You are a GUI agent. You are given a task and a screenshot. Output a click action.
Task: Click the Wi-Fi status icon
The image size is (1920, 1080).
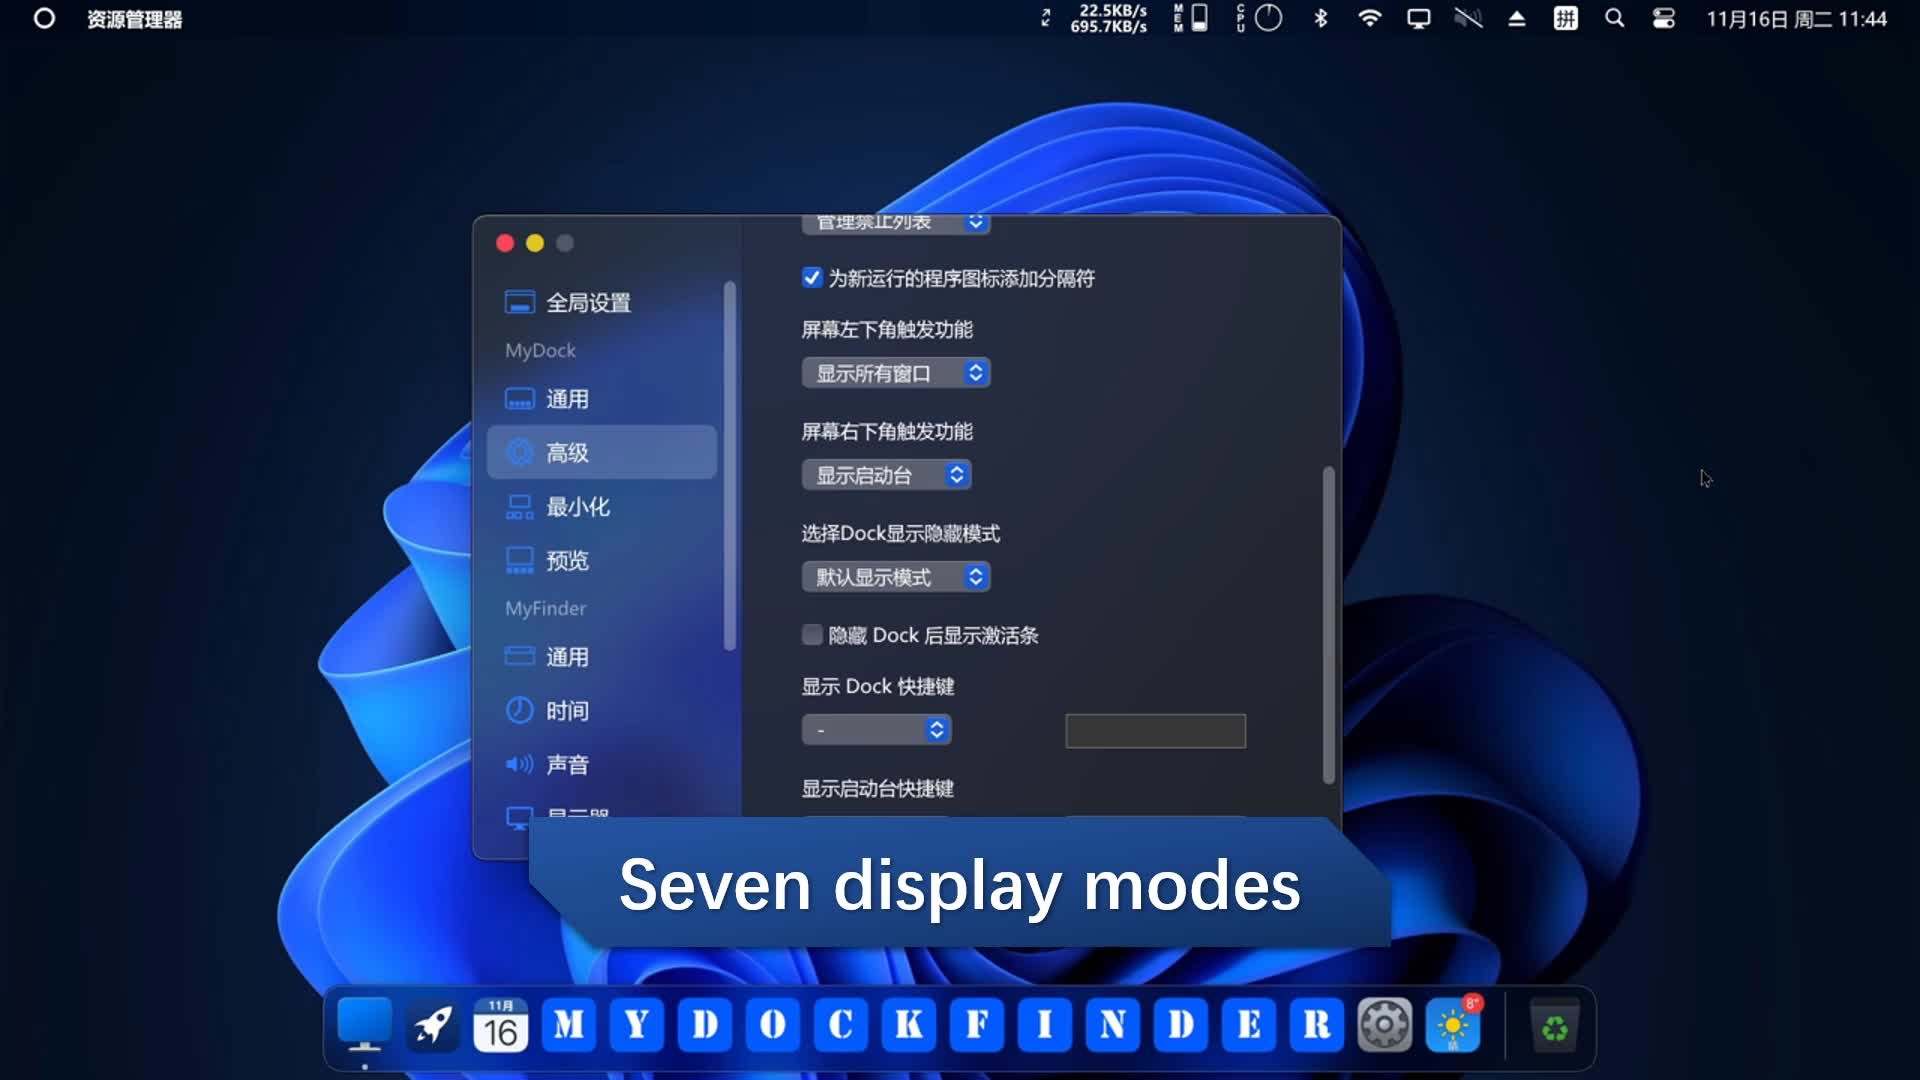pos(1369,19)
